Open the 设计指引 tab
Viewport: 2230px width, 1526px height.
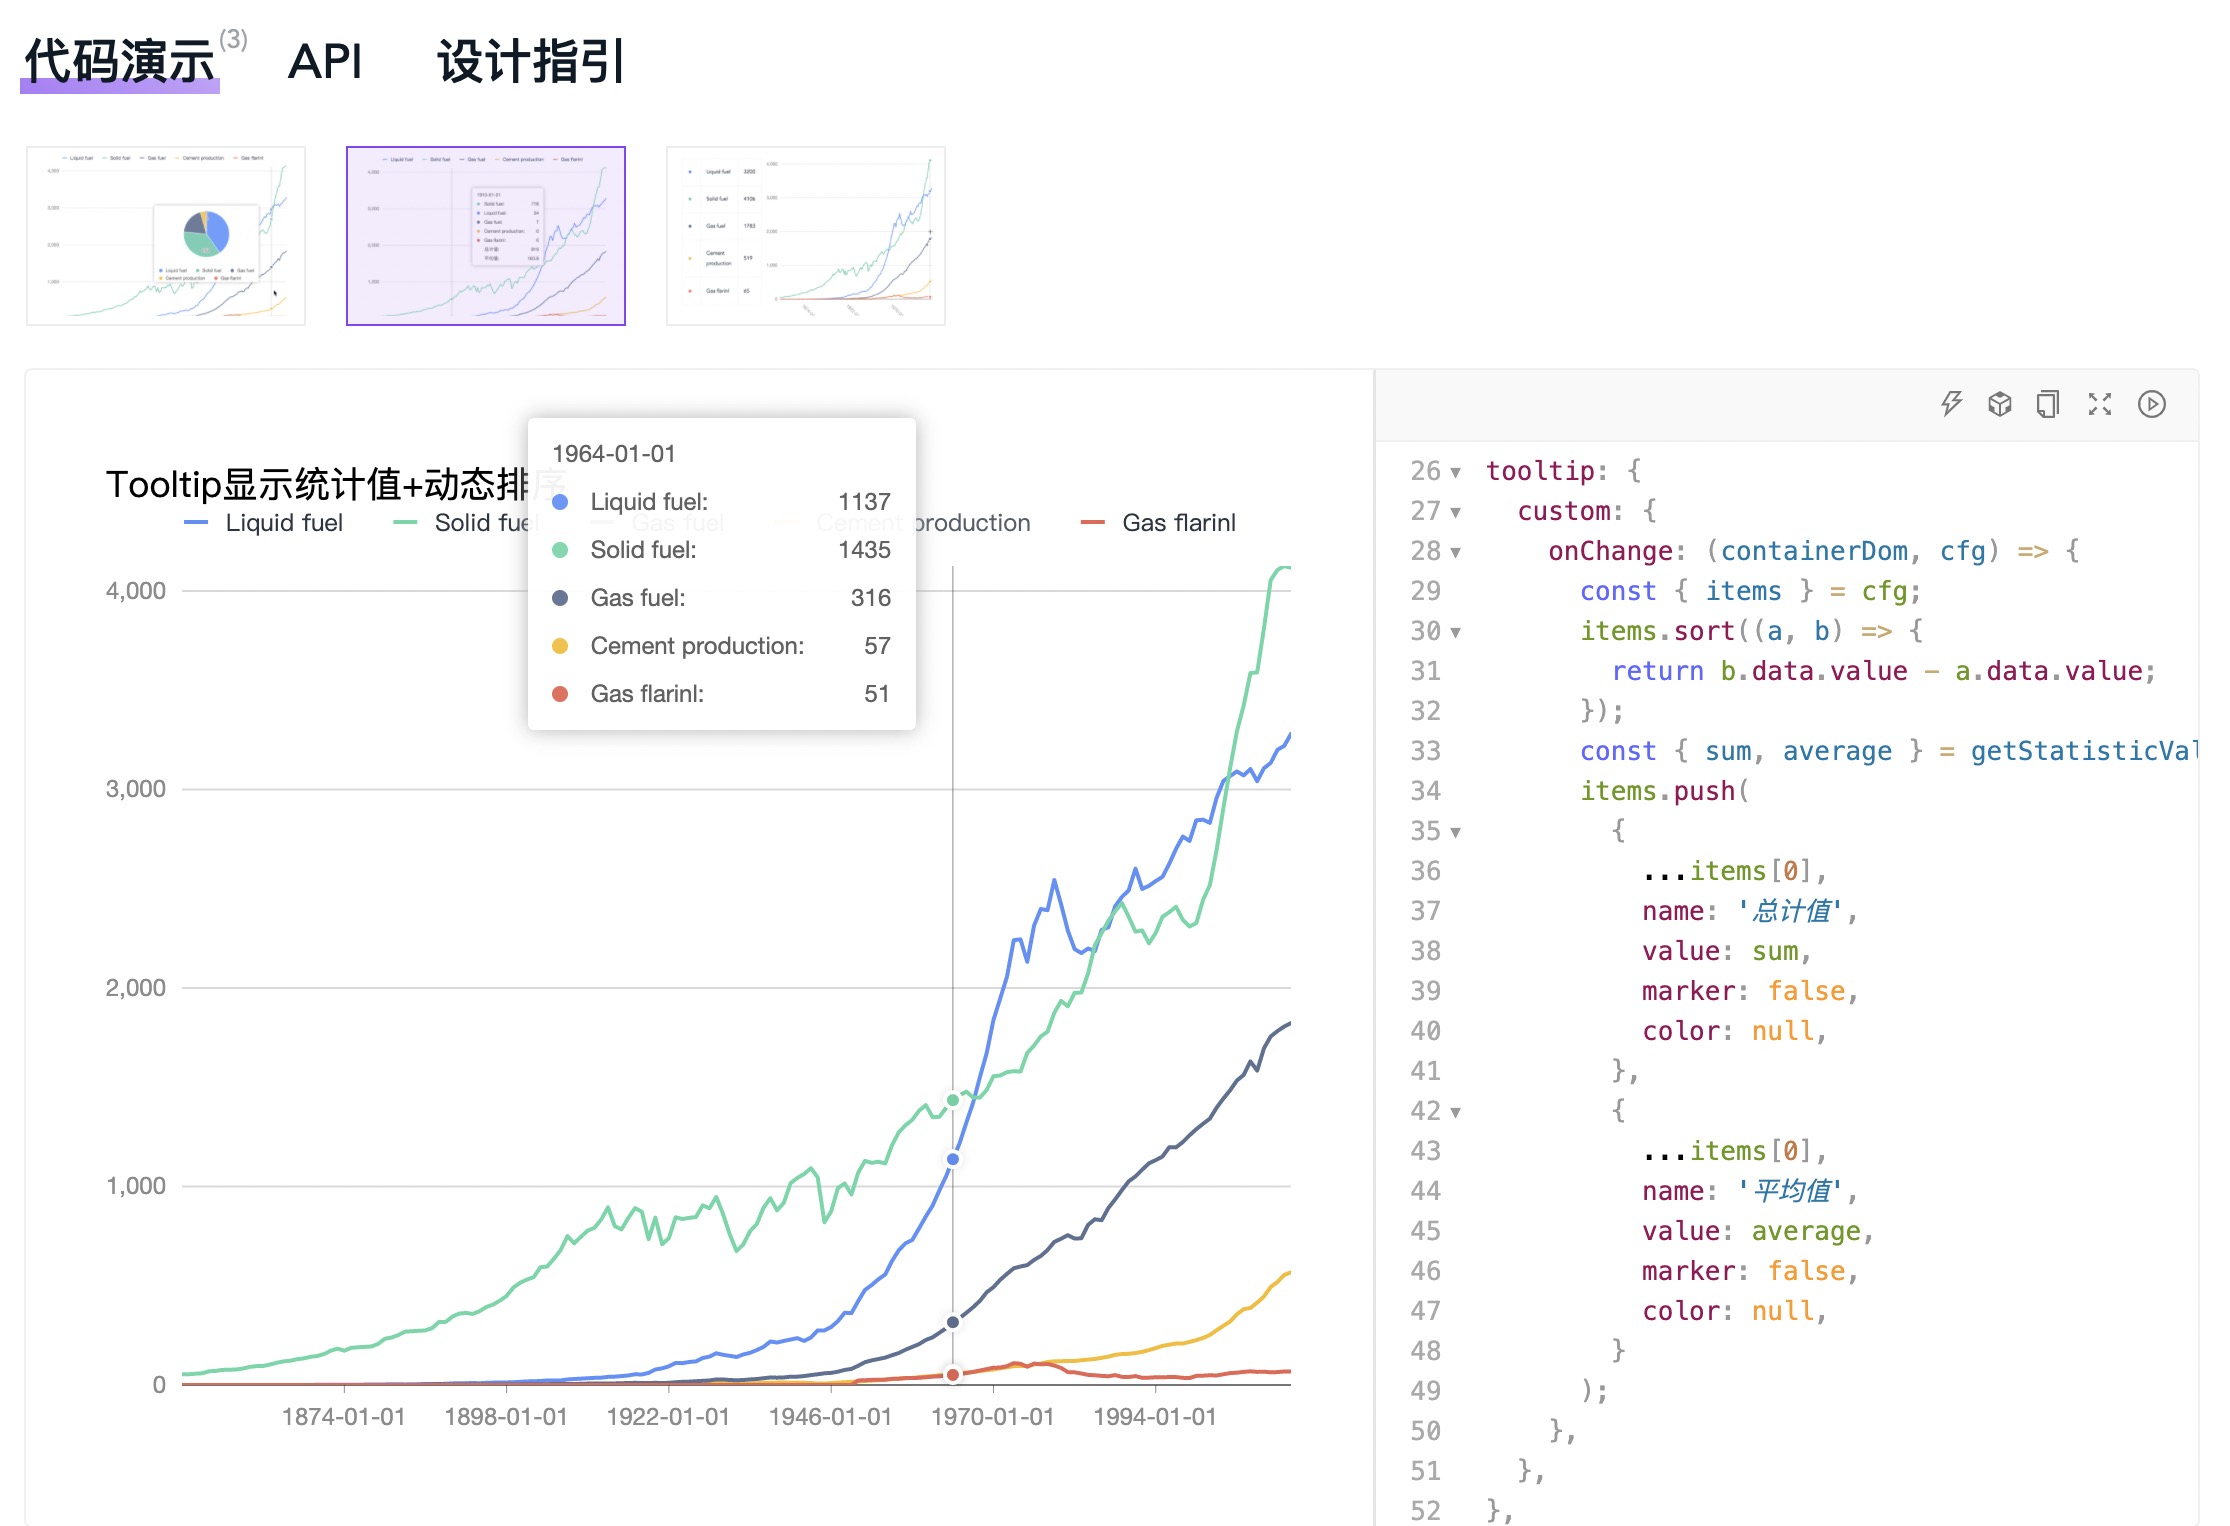(x=528, y=62)
